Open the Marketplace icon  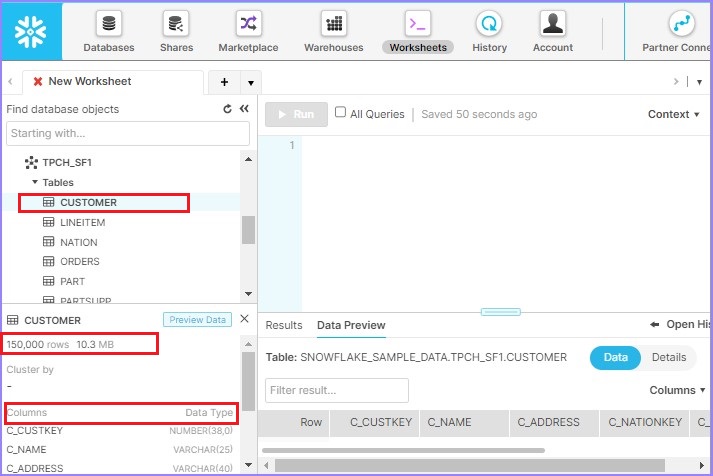[248, 24]
